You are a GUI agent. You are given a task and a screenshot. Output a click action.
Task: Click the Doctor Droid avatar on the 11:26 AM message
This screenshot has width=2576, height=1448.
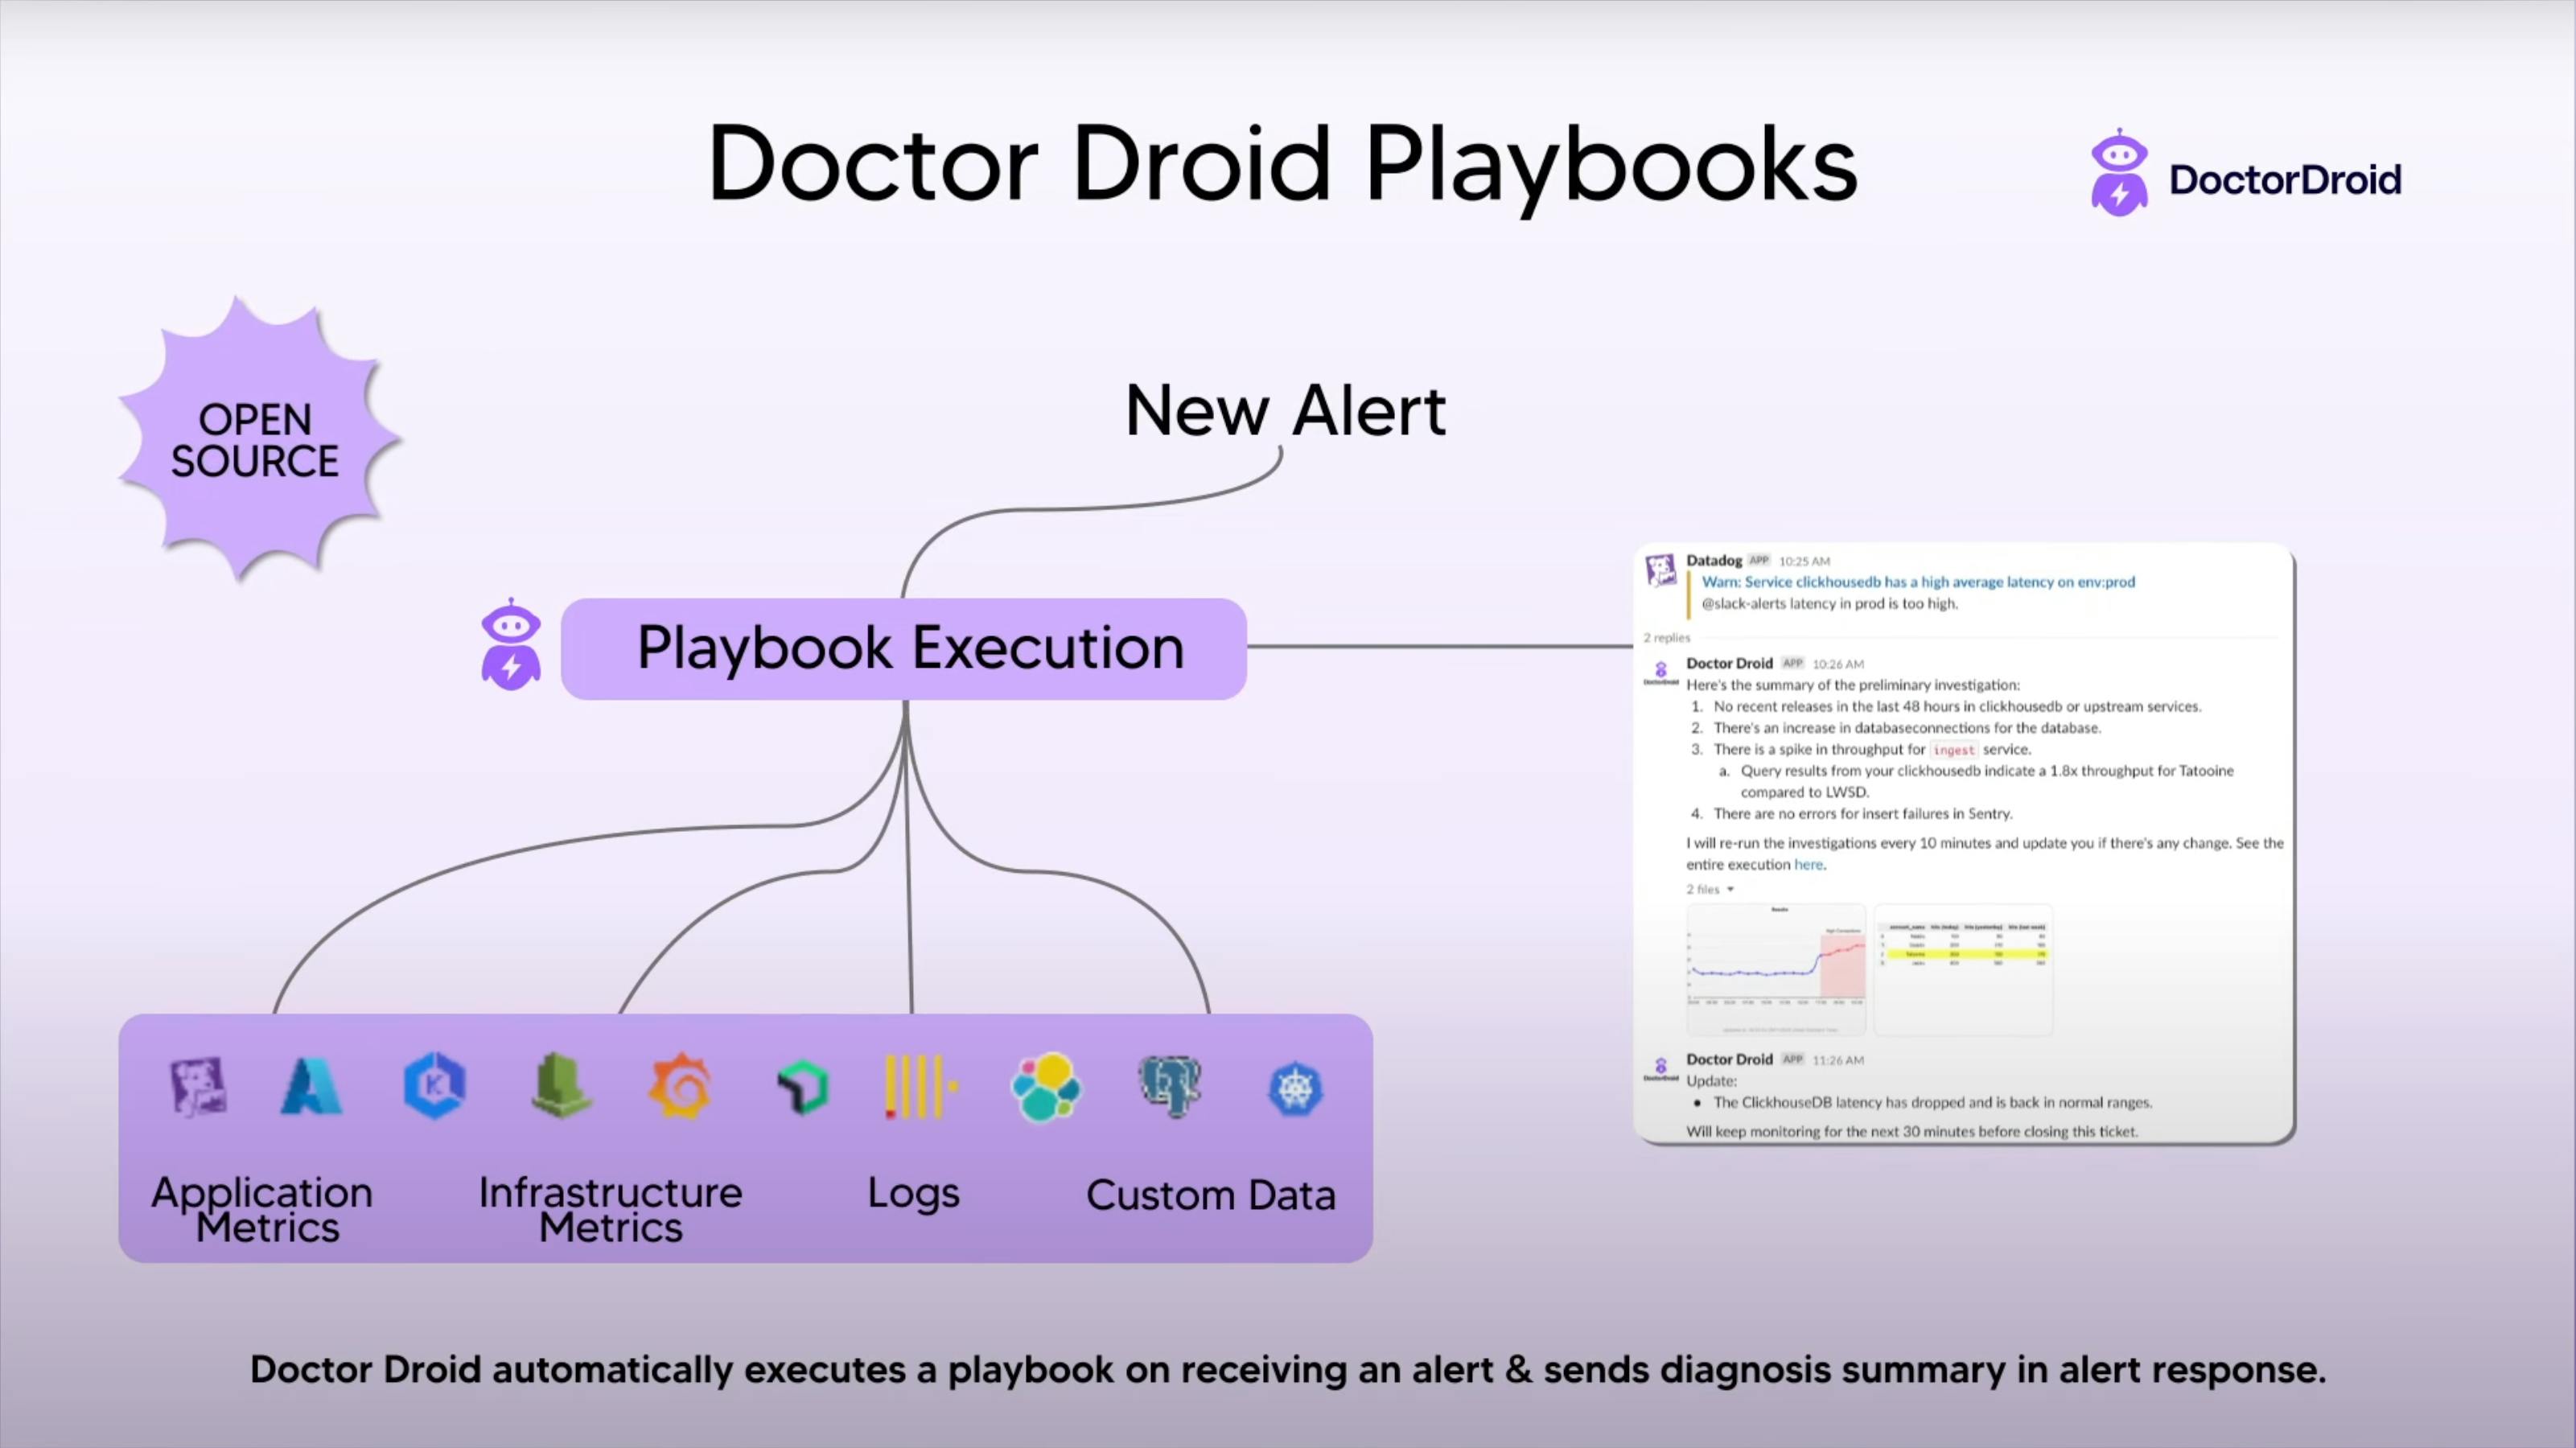[1661, 1069]
